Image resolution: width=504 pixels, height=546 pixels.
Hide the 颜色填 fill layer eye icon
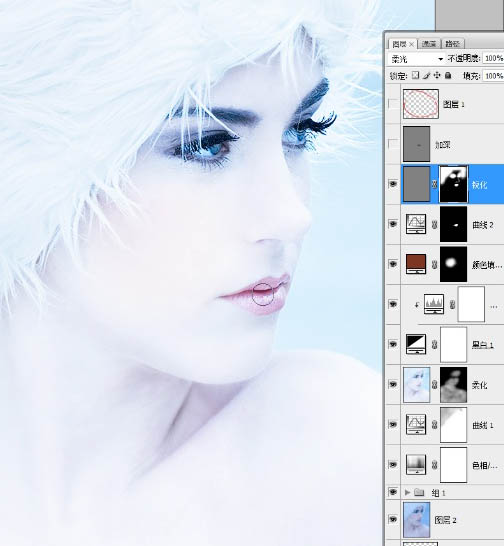(393, 264)
